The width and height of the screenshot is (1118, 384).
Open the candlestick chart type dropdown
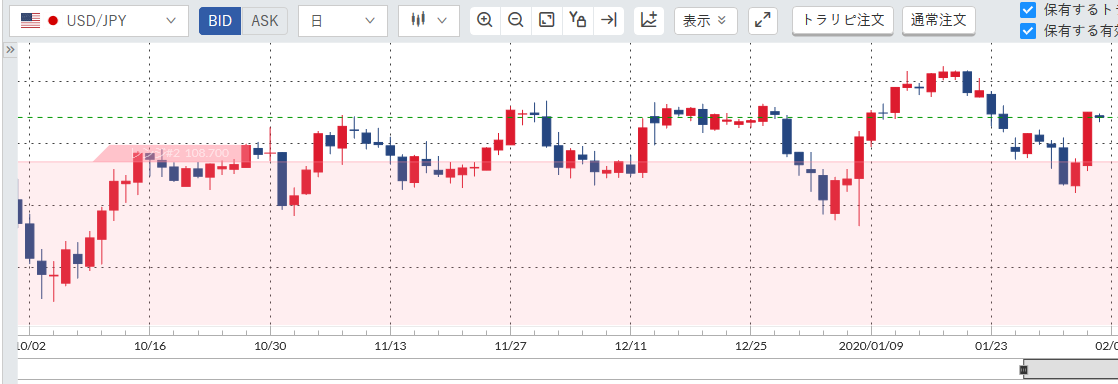(x=429, y=21)
